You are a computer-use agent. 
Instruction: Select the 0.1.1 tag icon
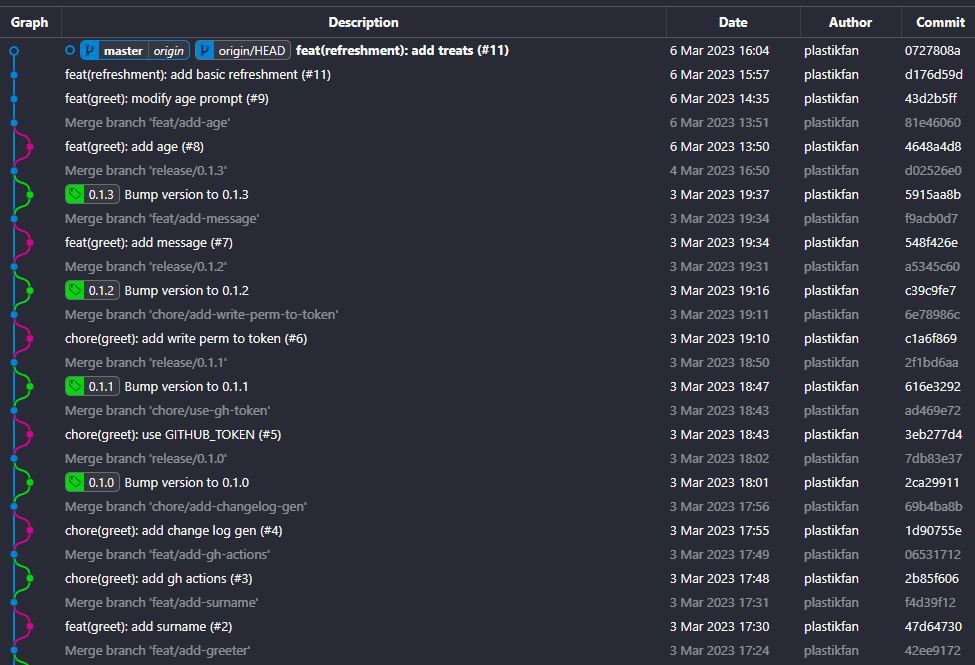pyautogui.click(x=75, y=386)
